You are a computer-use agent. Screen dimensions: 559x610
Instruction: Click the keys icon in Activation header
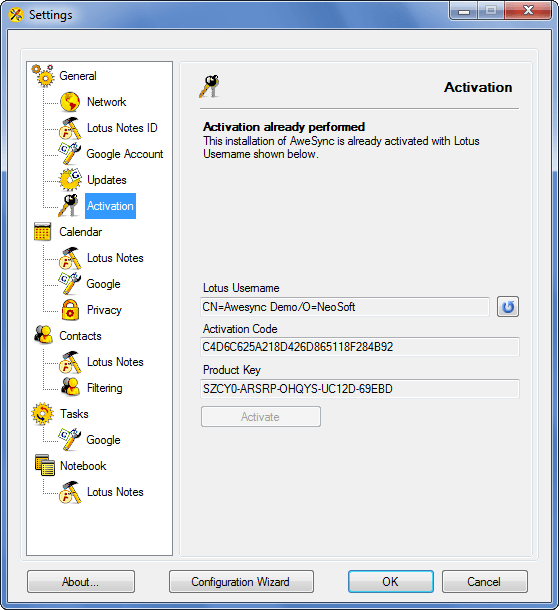point(209,86)
